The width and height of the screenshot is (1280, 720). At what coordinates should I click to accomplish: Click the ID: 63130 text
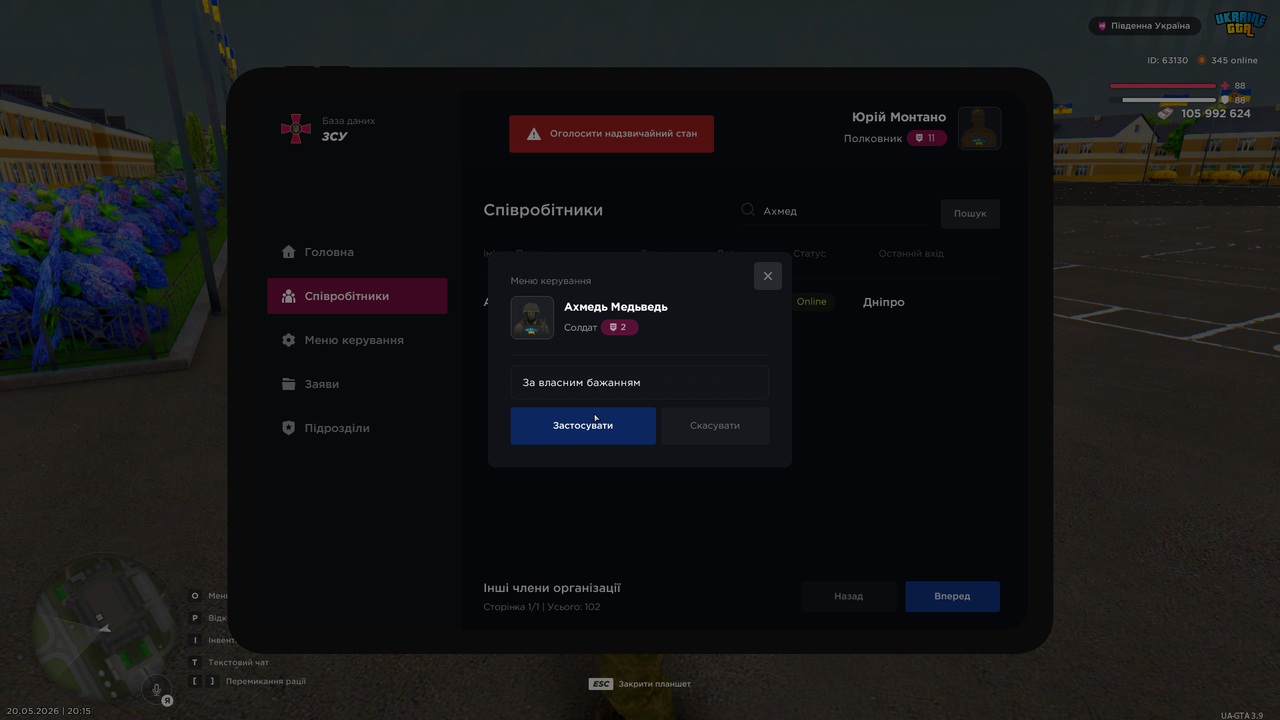tap(1168, 60)
